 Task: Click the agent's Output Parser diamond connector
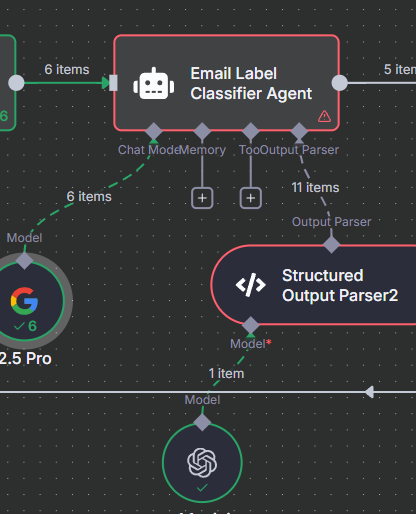pos(299,131)
